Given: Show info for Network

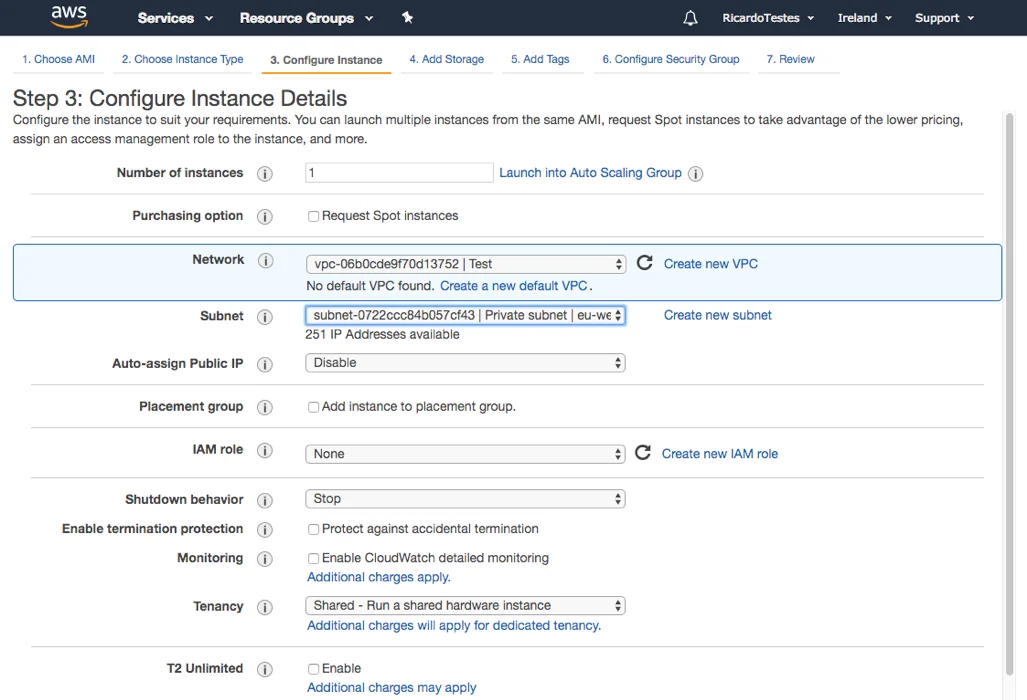Looking at the screenshot, I should tap(265, 261).
